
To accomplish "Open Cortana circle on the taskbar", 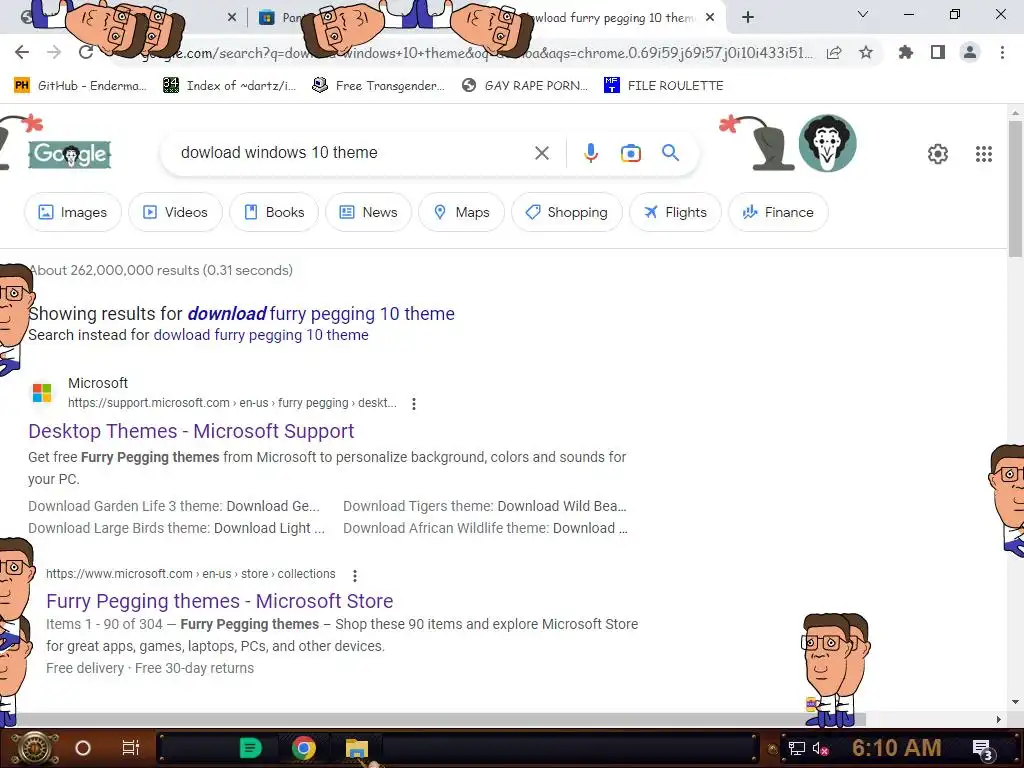I will point(83,748).
